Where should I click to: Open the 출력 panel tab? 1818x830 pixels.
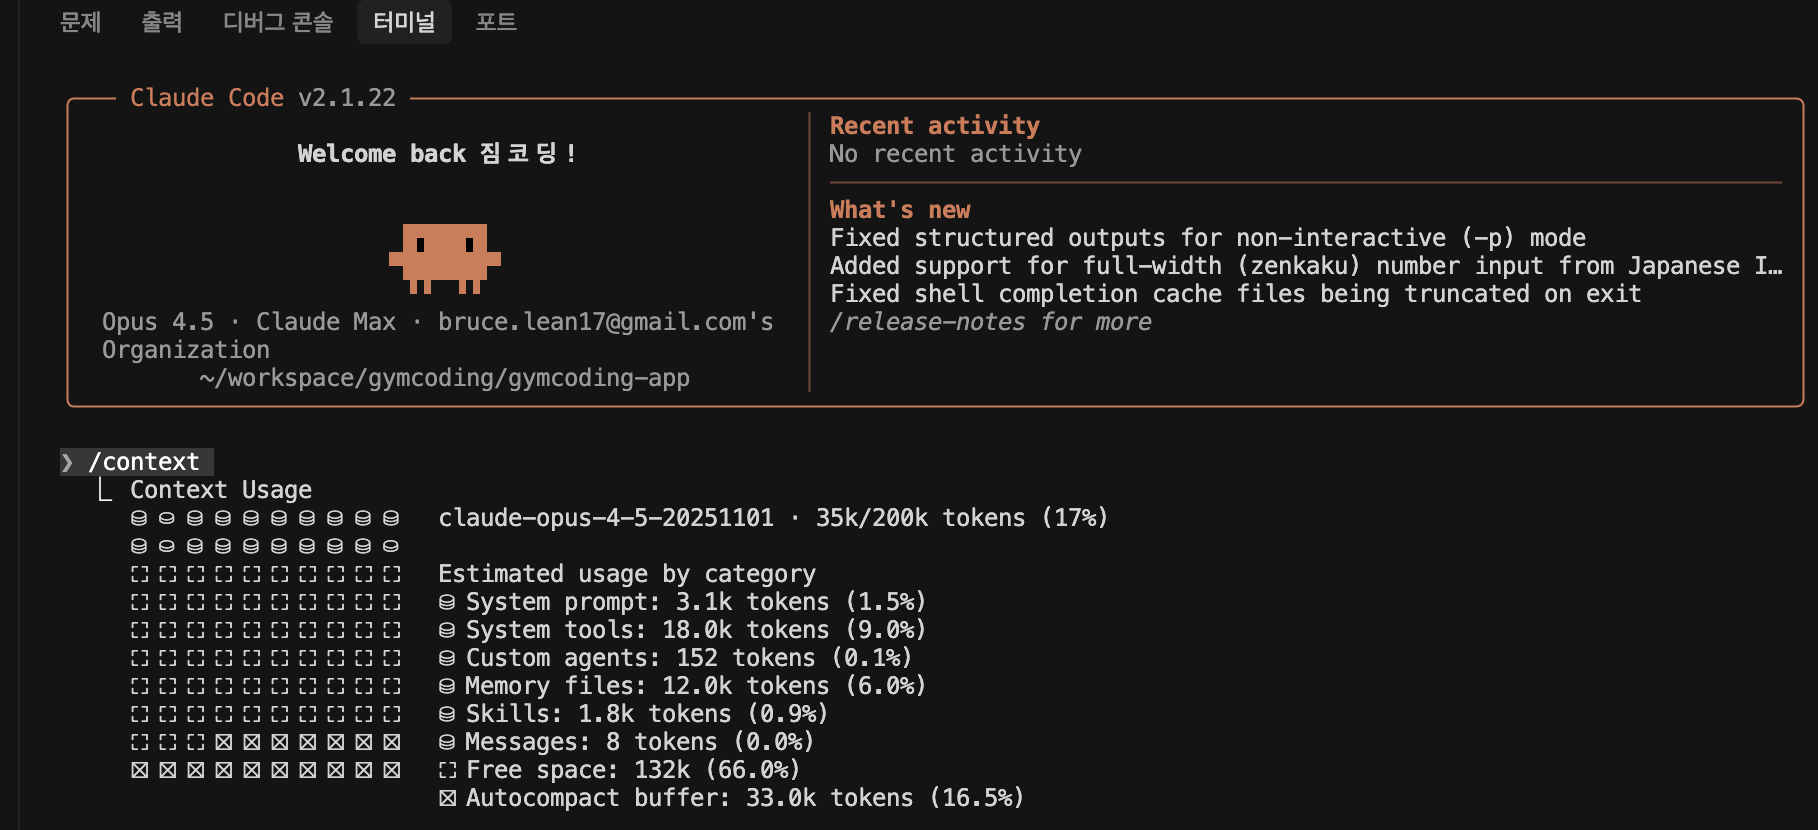162,22
